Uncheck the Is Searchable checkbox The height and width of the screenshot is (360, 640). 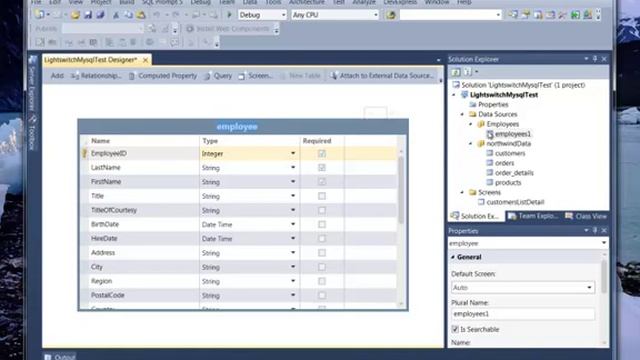pyautogui.click(x=455, y=329)
